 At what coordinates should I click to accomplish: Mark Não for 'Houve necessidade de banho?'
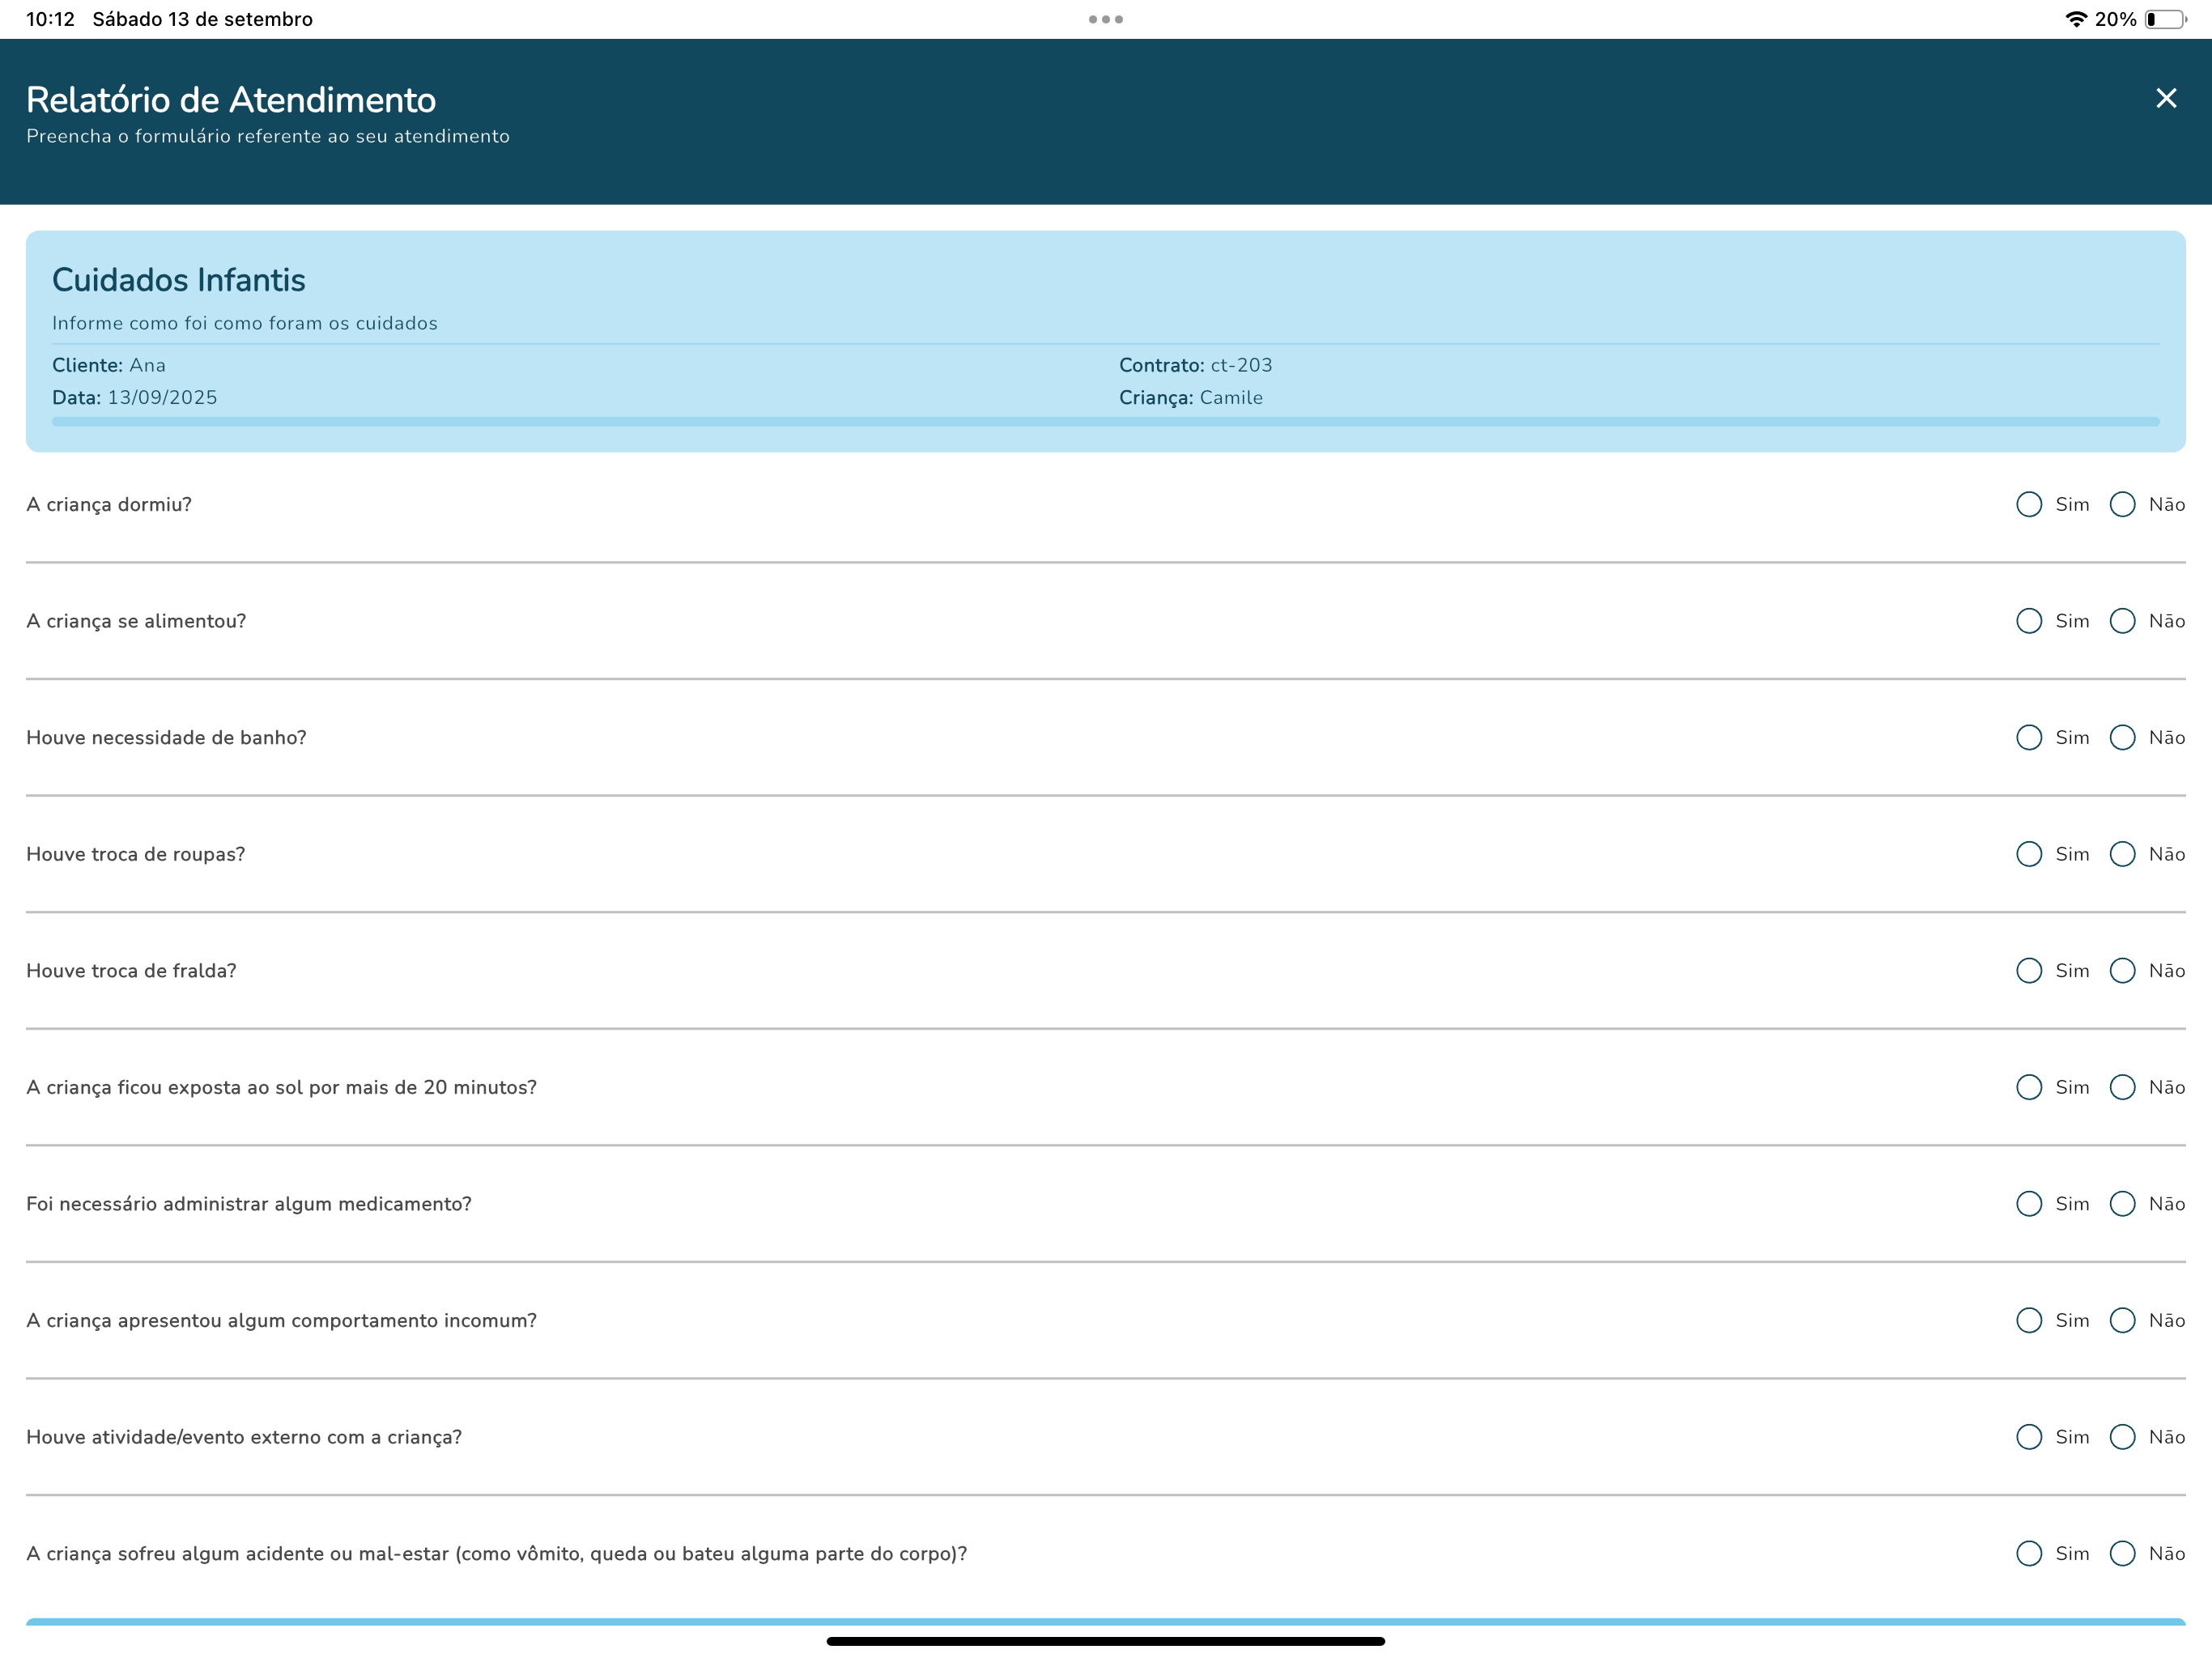pos(2122,737)
